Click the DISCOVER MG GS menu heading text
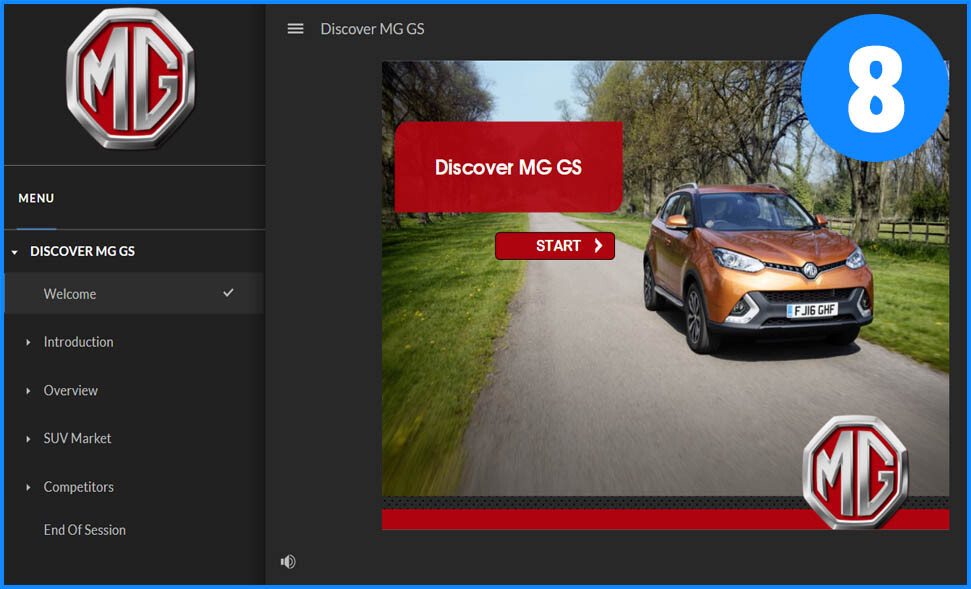This screenshot has height=589, width=971. point(82,251)
